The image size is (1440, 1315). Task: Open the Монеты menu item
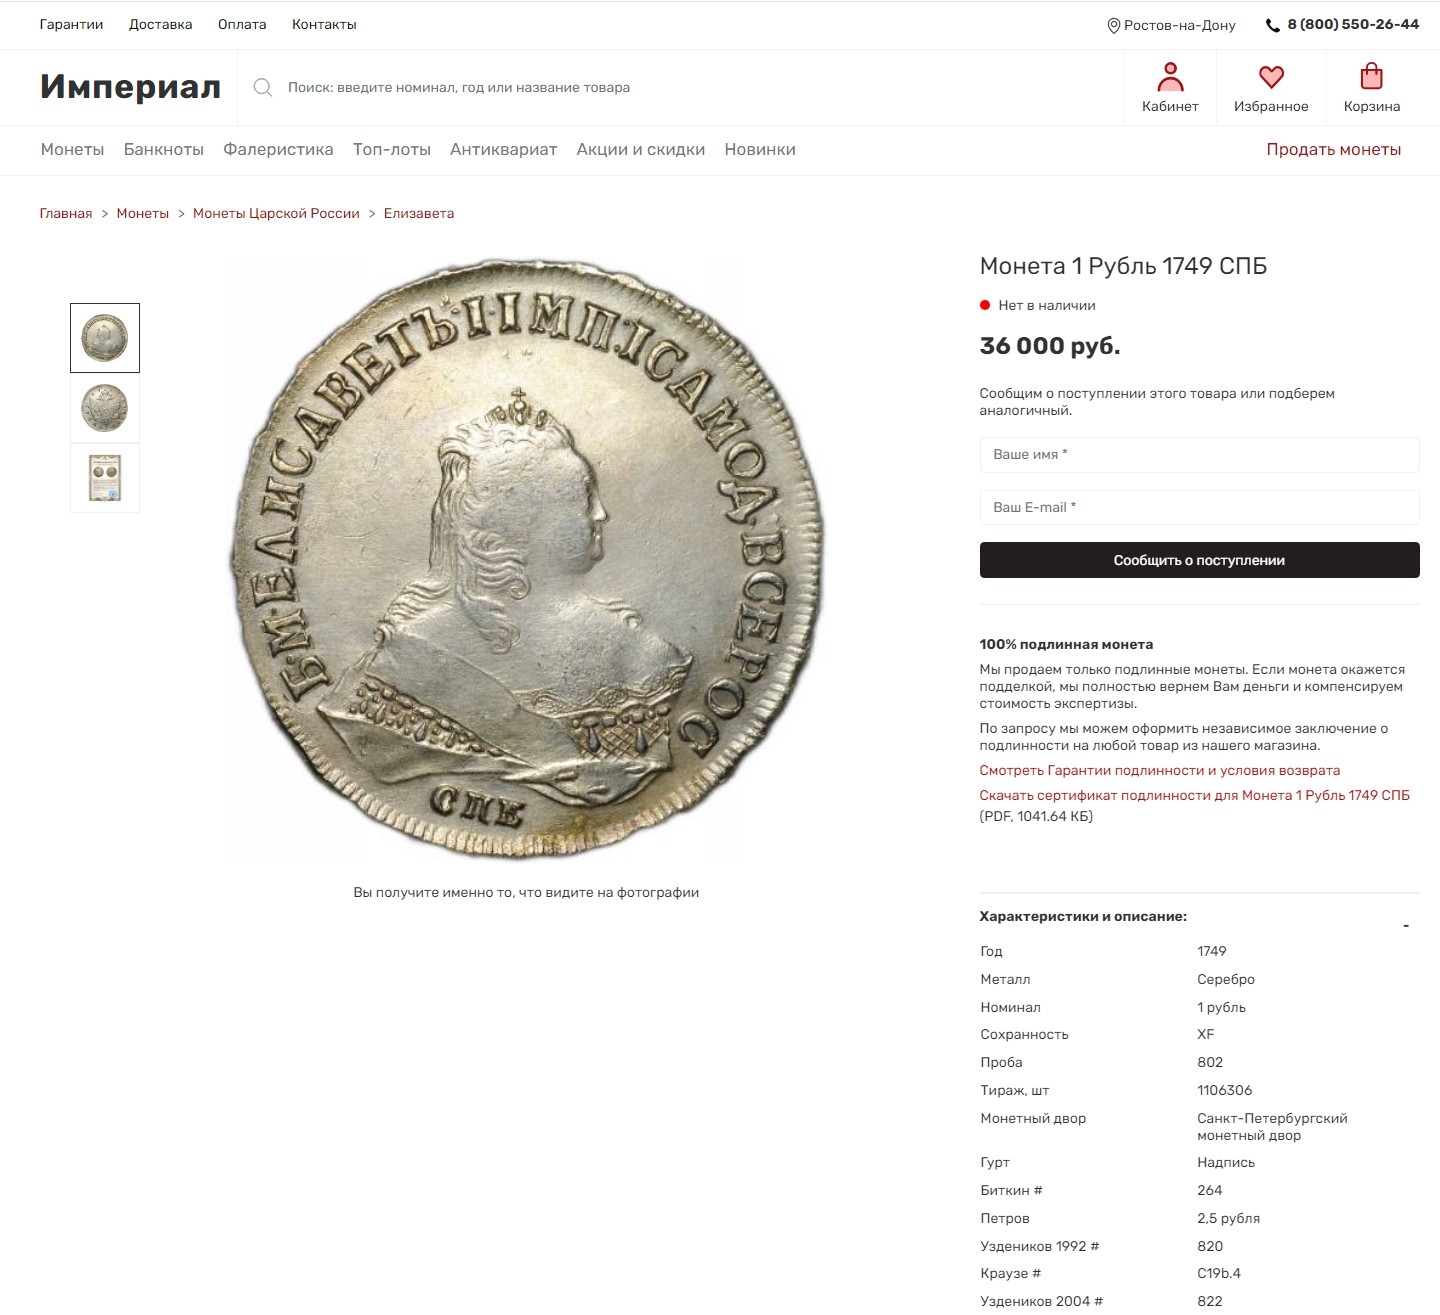pyautogui.click(x=72, y=149)
